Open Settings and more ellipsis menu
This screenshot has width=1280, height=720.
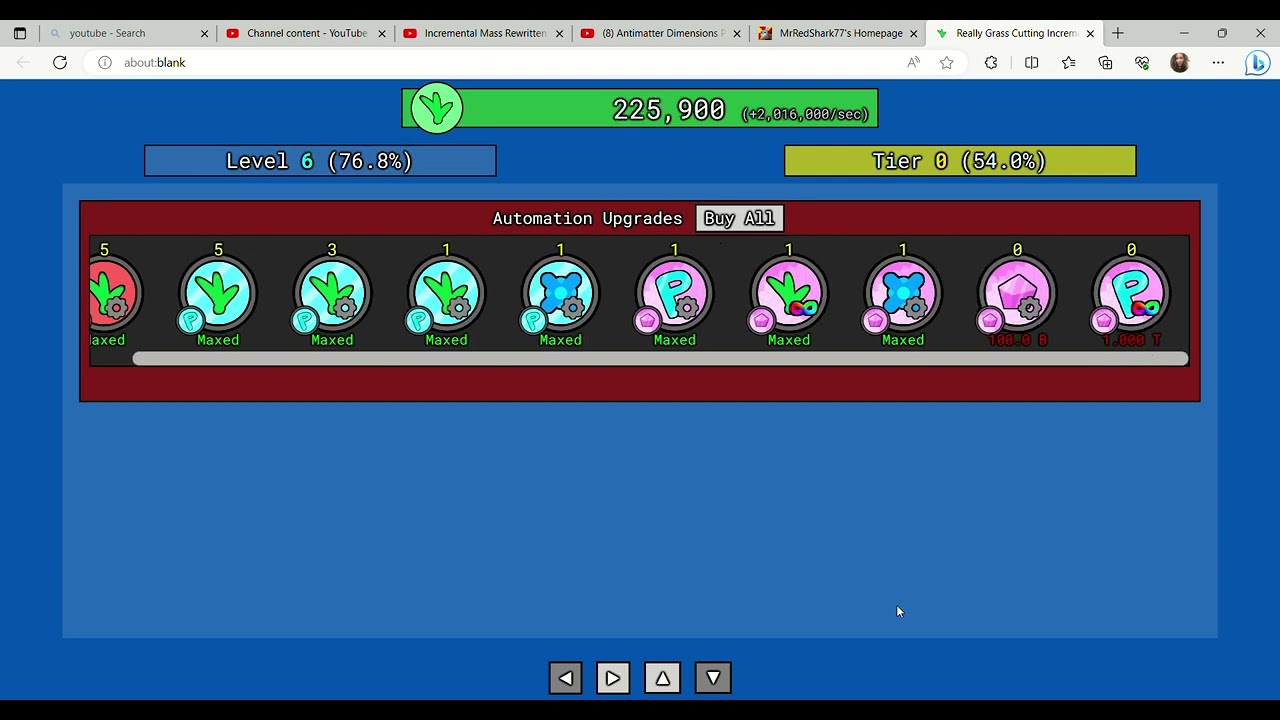pyautogui.click(x=1218, y=62)
